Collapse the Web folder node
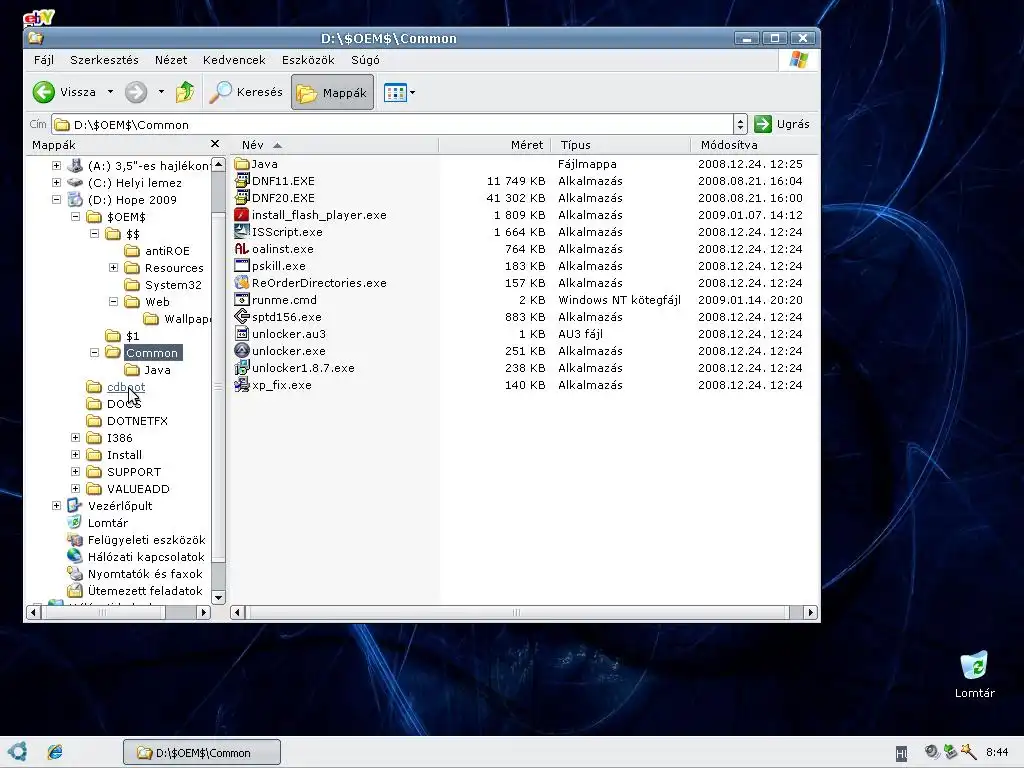The image size is (1024, 768). [113, 302]
